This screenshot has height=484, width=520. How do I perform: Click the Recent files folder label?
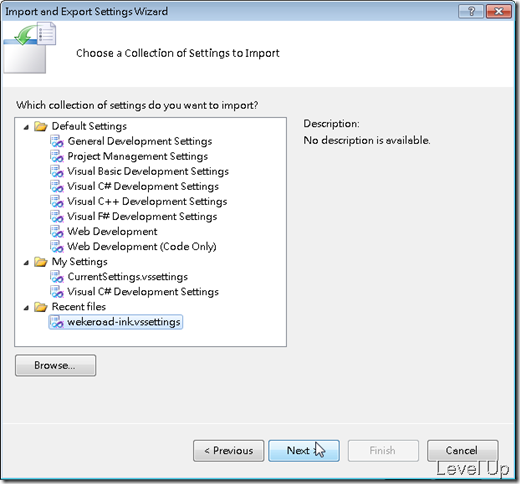click(79, 307)
